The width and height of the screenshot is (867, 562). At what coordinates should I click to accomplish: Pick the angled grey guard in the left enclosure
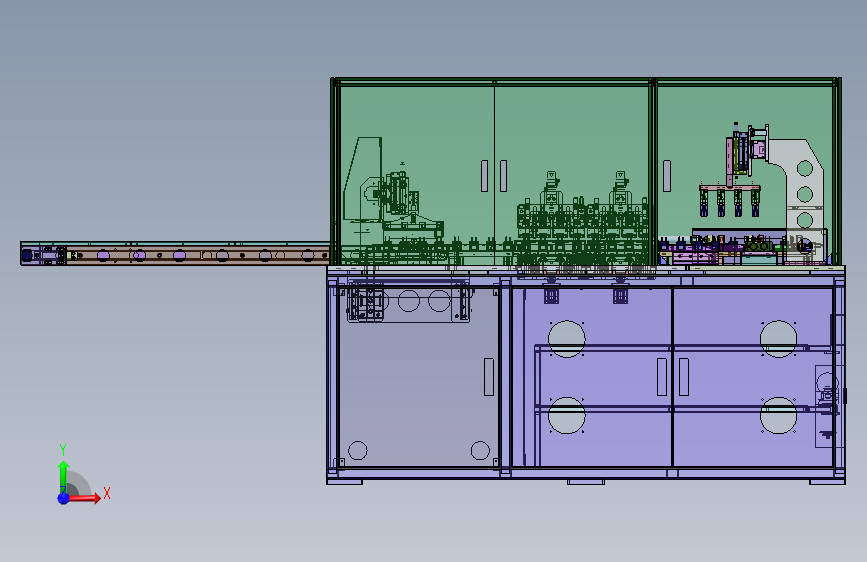pyautogui.click(x=363, y=180)
